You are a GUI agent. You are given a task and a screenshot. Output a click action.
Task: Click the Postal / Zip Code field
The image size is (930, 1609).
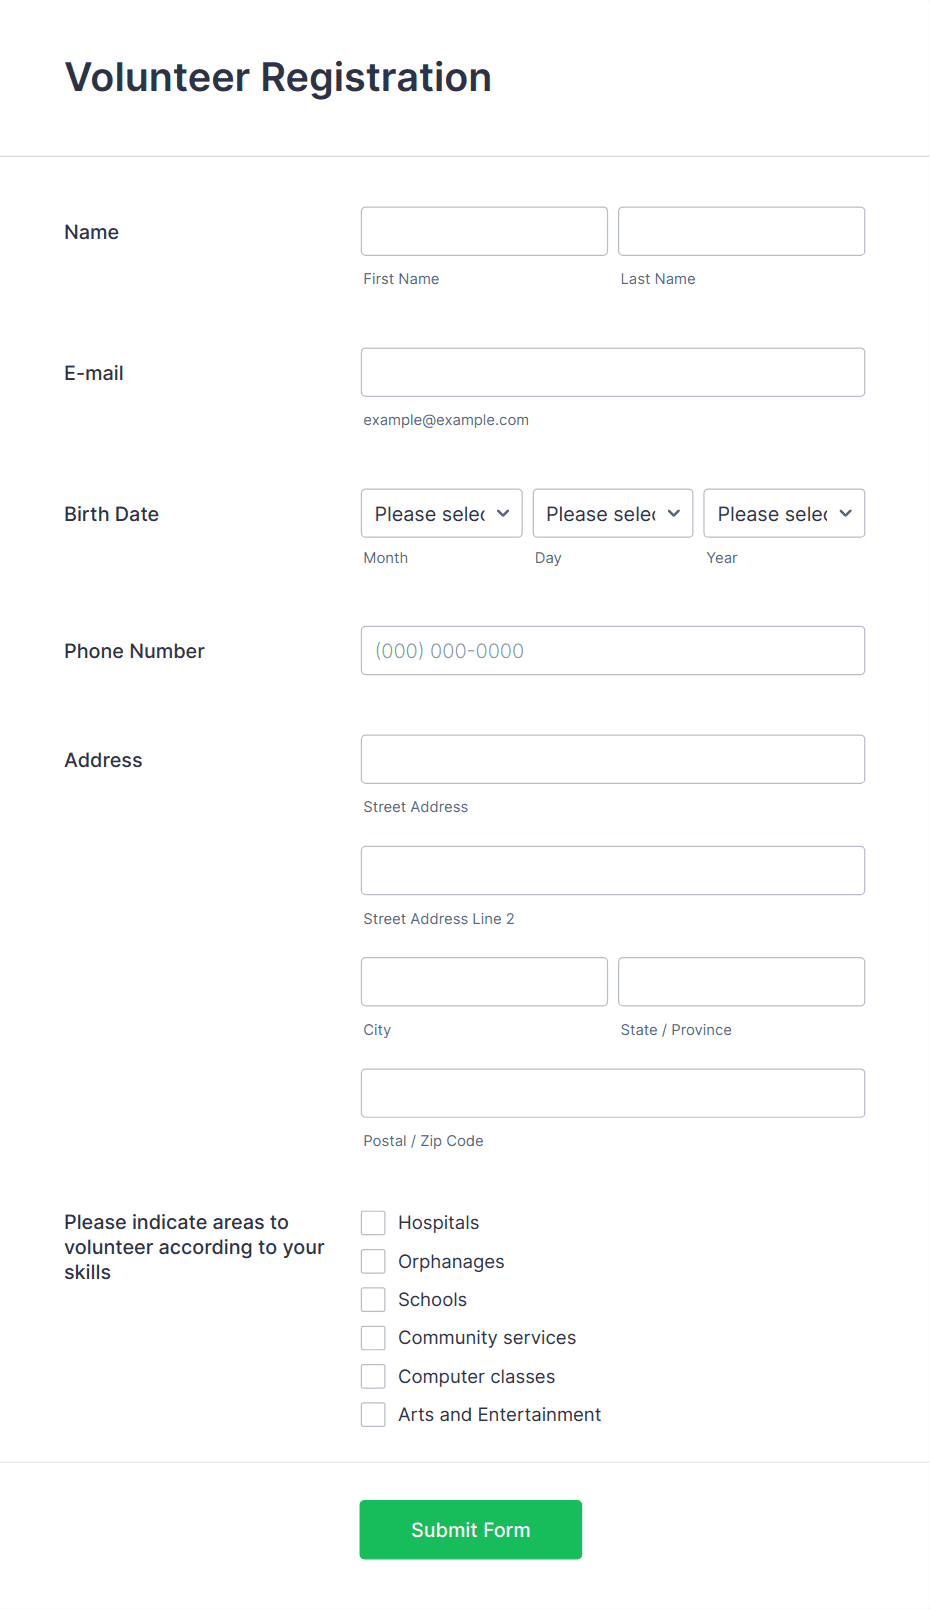click(612, 1093)
